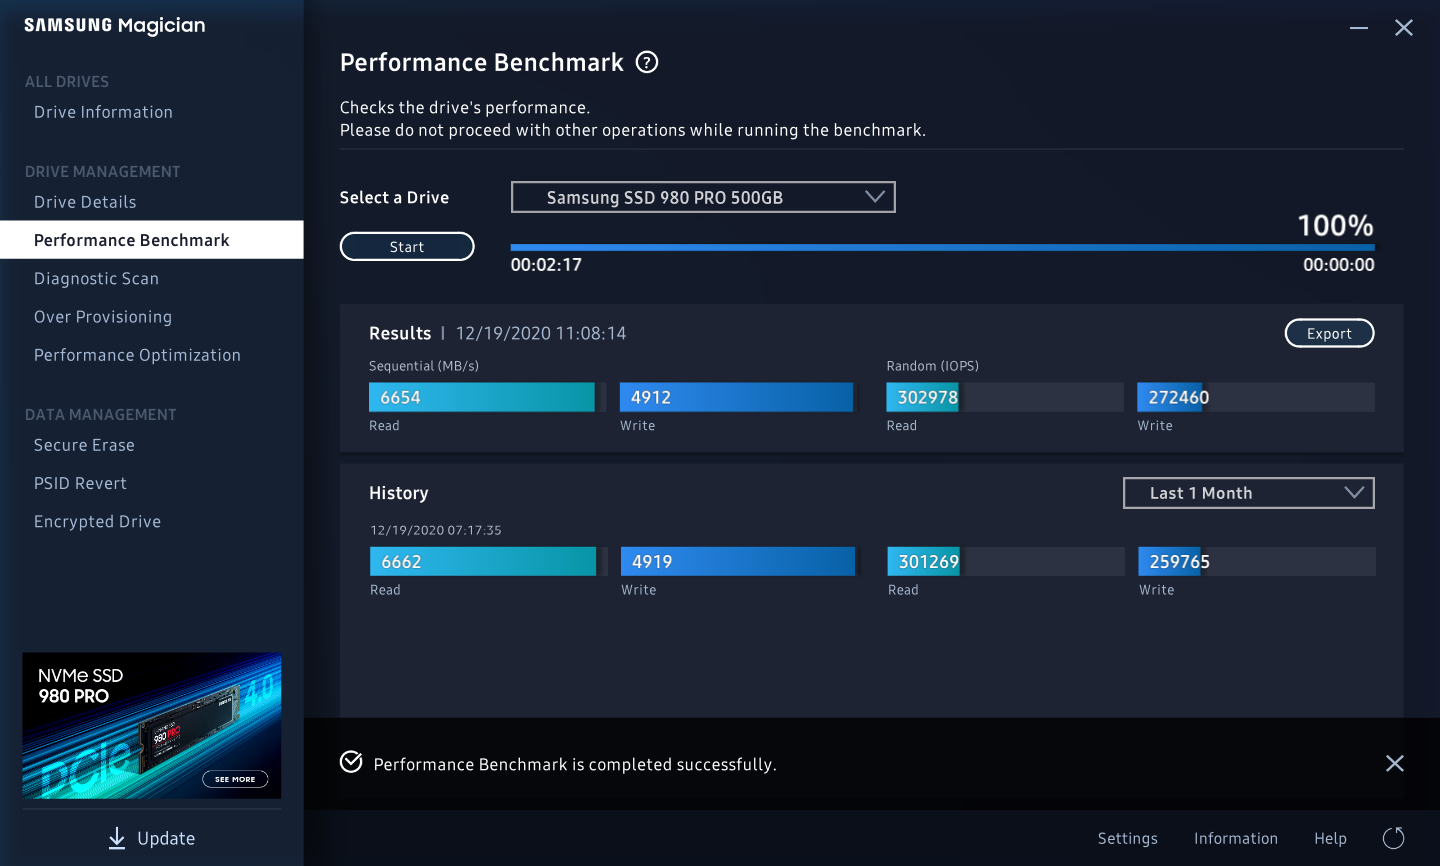Close the Samsung Magician window
1440x866 pixels.
point(1404,28)
